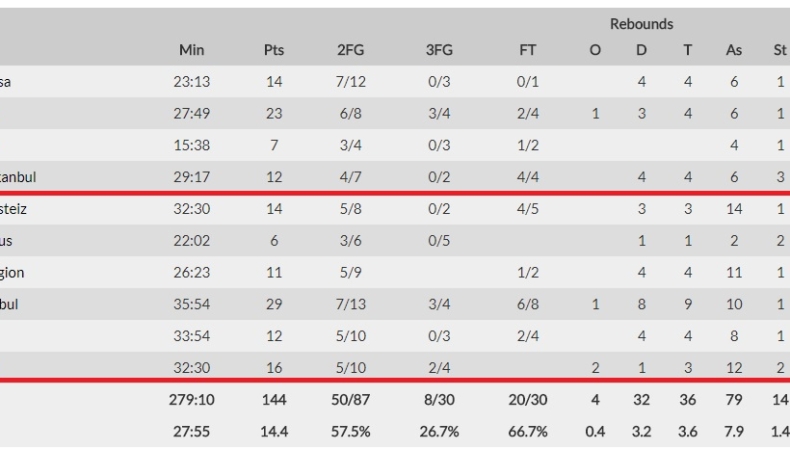The image size is (790, 450).
Task: Open the team link ending in 'steiz'
Action: pyautogui.click(x=20, y=209)
